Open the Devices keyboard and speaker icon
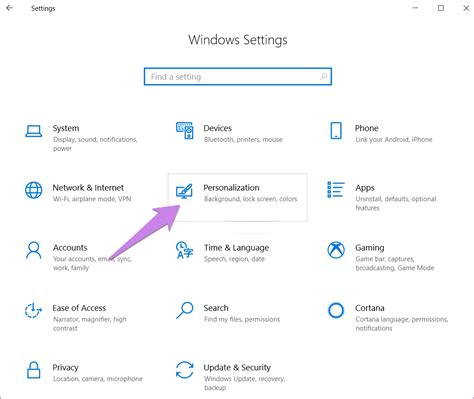474x399 pixels. pos(185,130)
